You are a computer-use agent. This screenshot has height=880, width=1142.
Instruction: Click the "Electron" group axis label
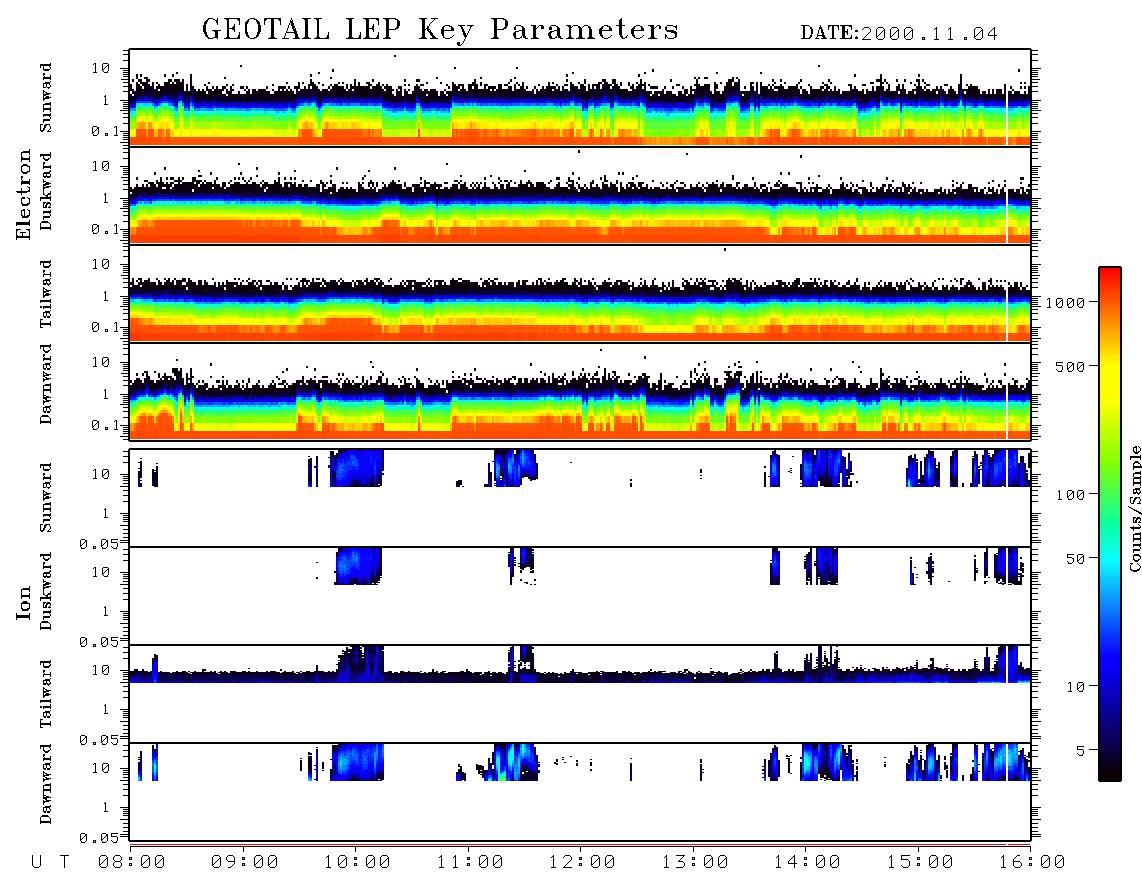point(24,194)
